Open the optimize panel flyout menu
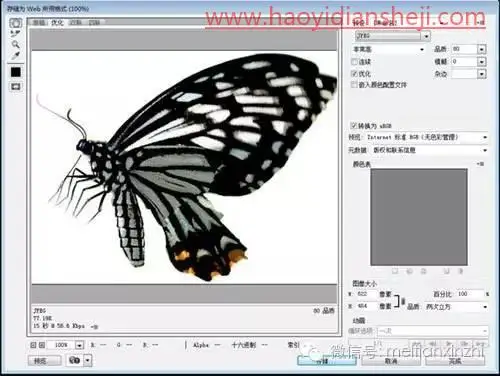This screenshot has width=500, height=376. click(480, 22)
